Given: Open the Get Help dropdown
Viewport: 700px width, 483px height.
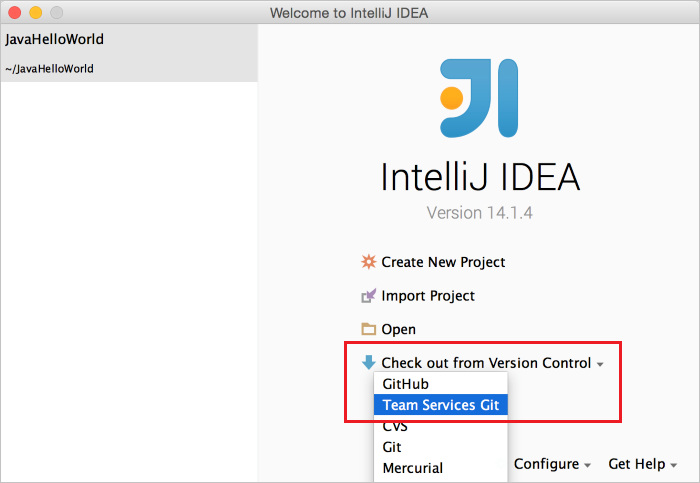Looking at the screenshot, I should 642,464.
